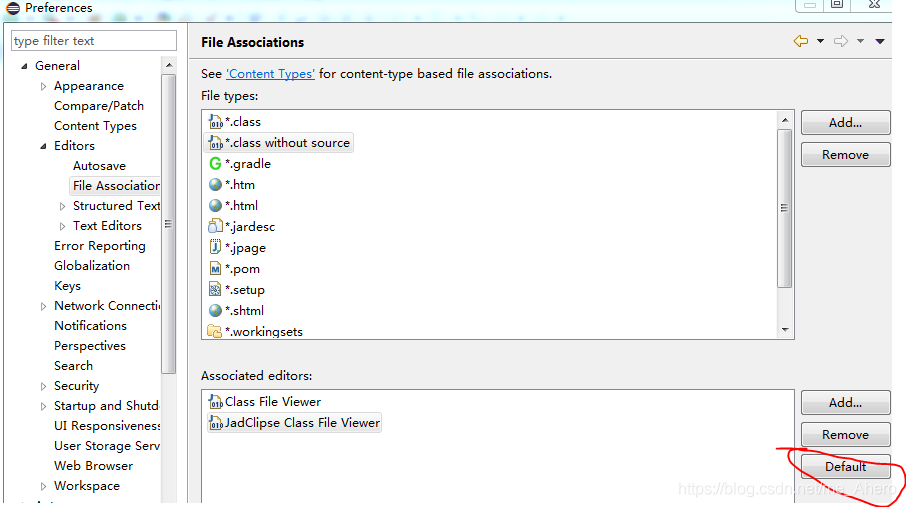The image size is (906, 507).
Task: Click the globe icon beside *.shtml
Action: point(216,310)
